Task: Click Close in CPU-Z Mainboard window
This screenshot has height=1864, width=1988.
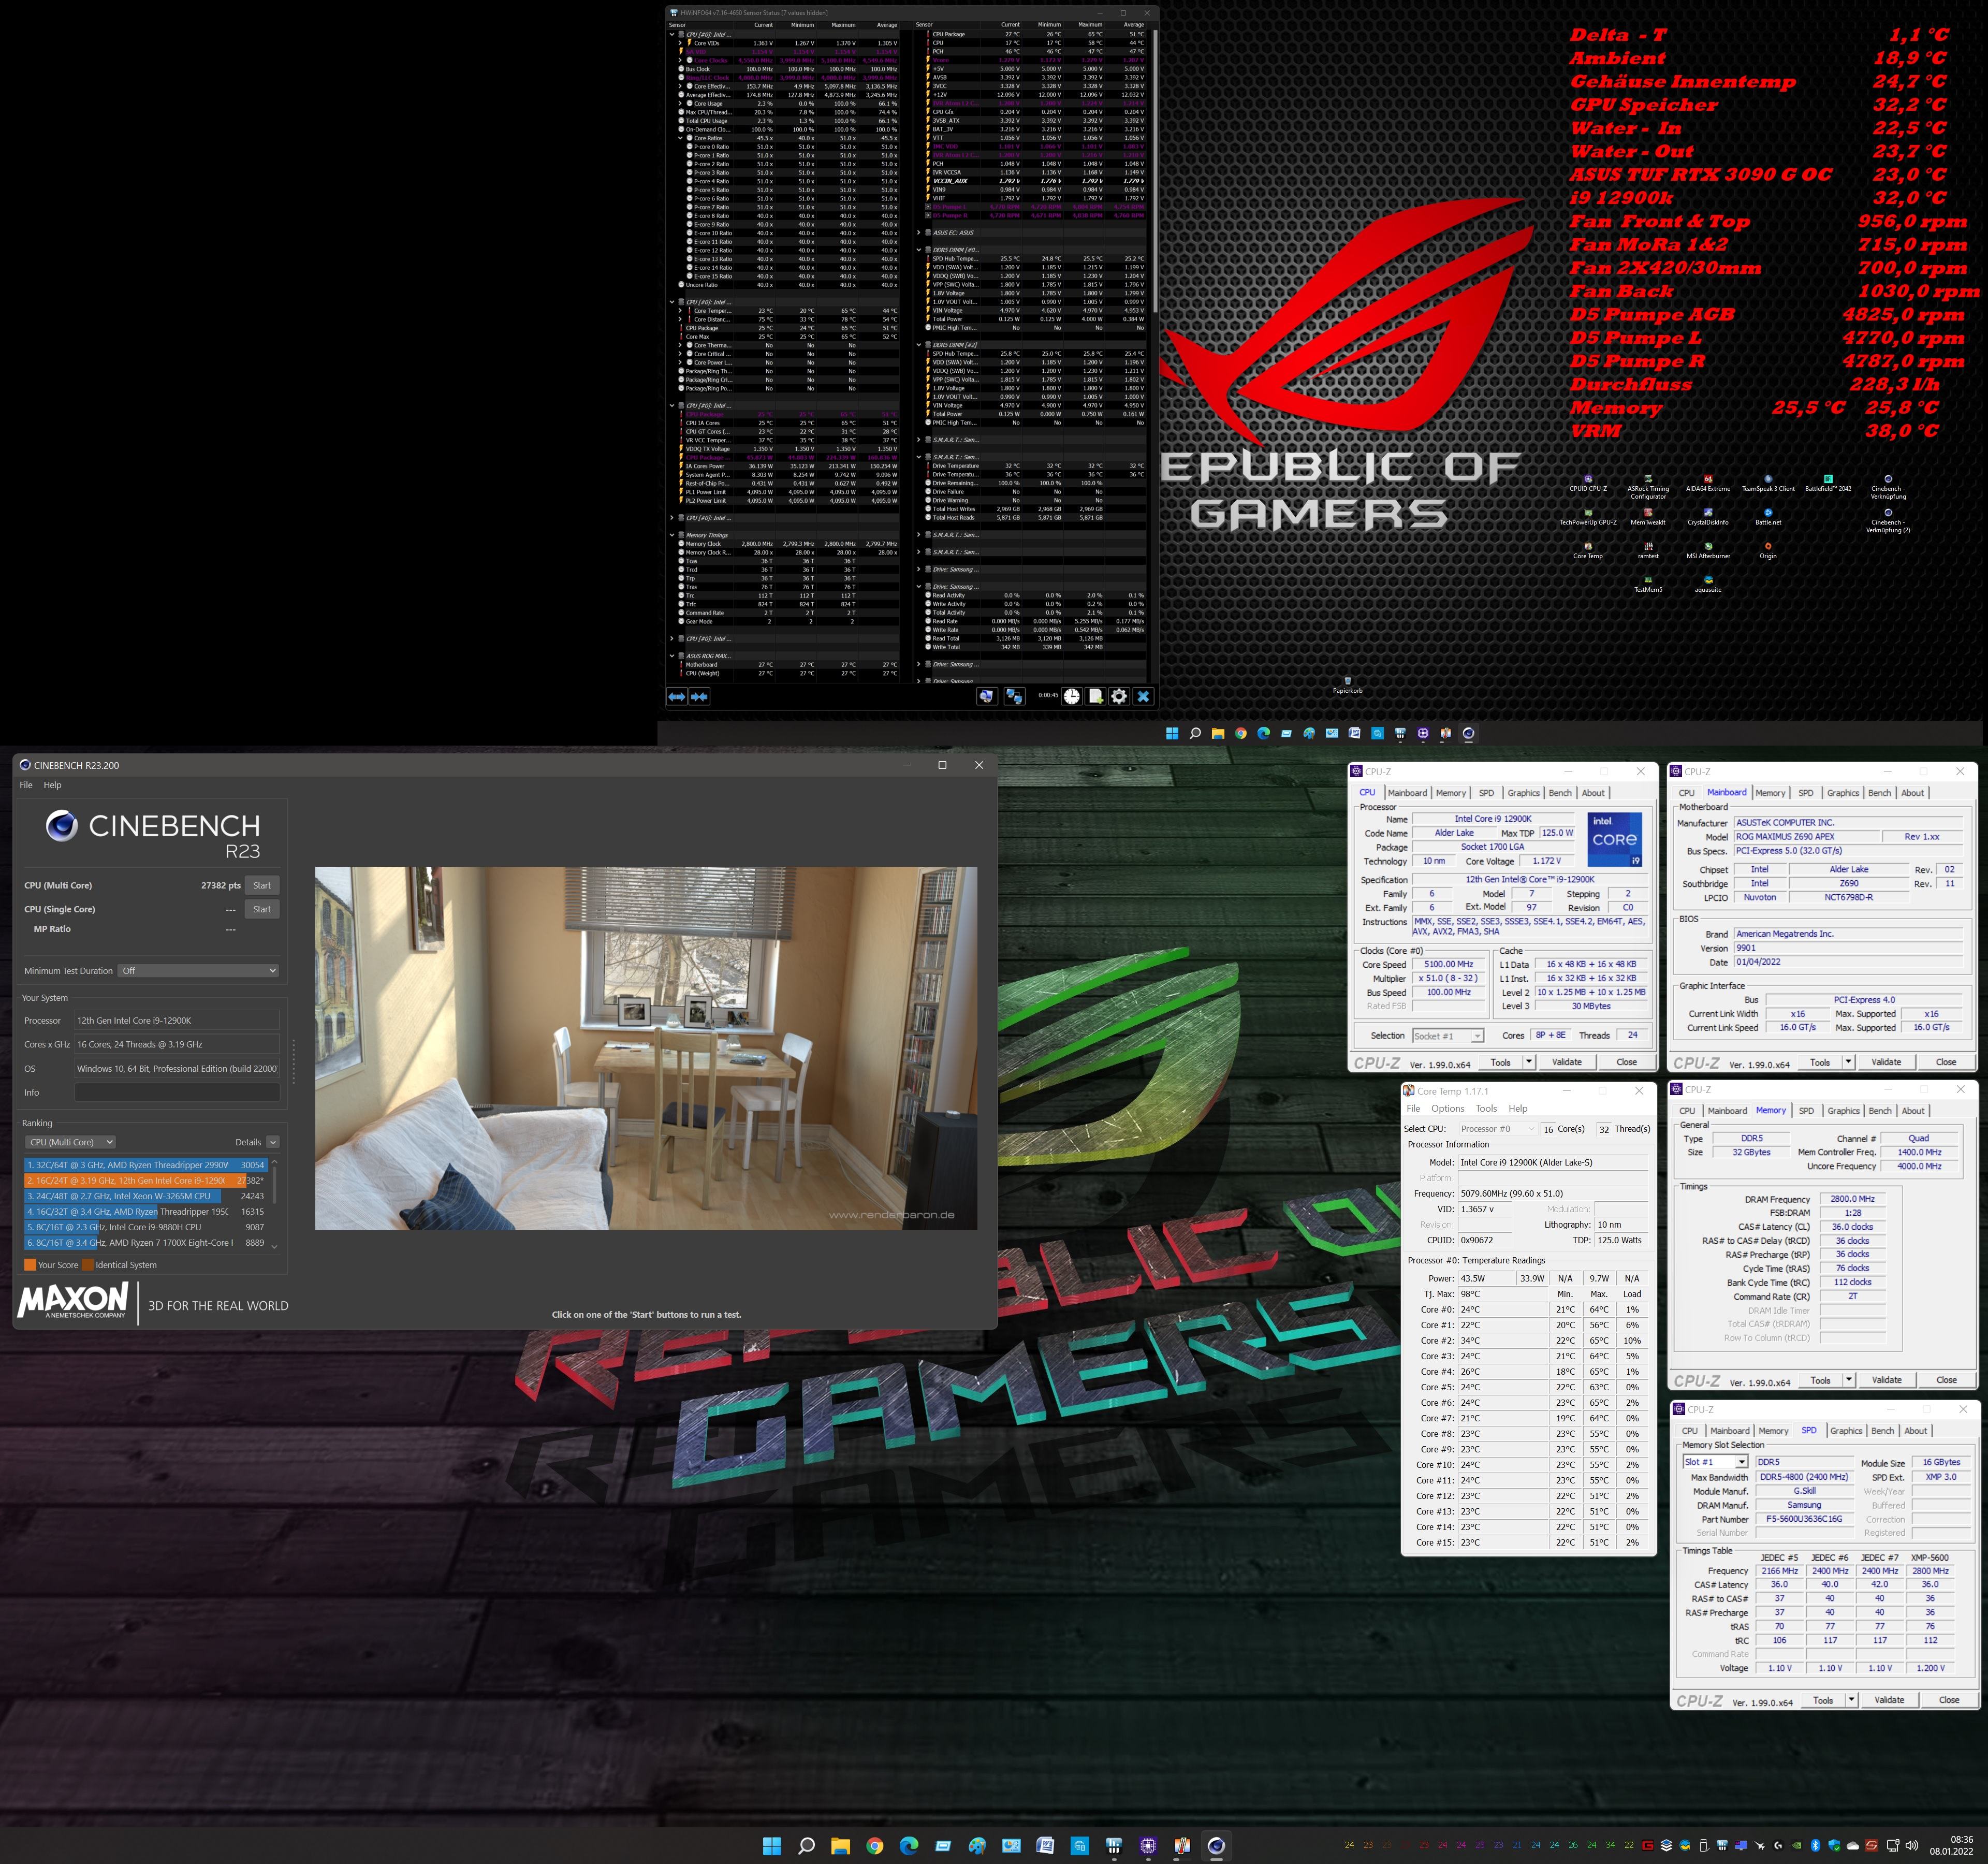Action: pos(1945,1062)
